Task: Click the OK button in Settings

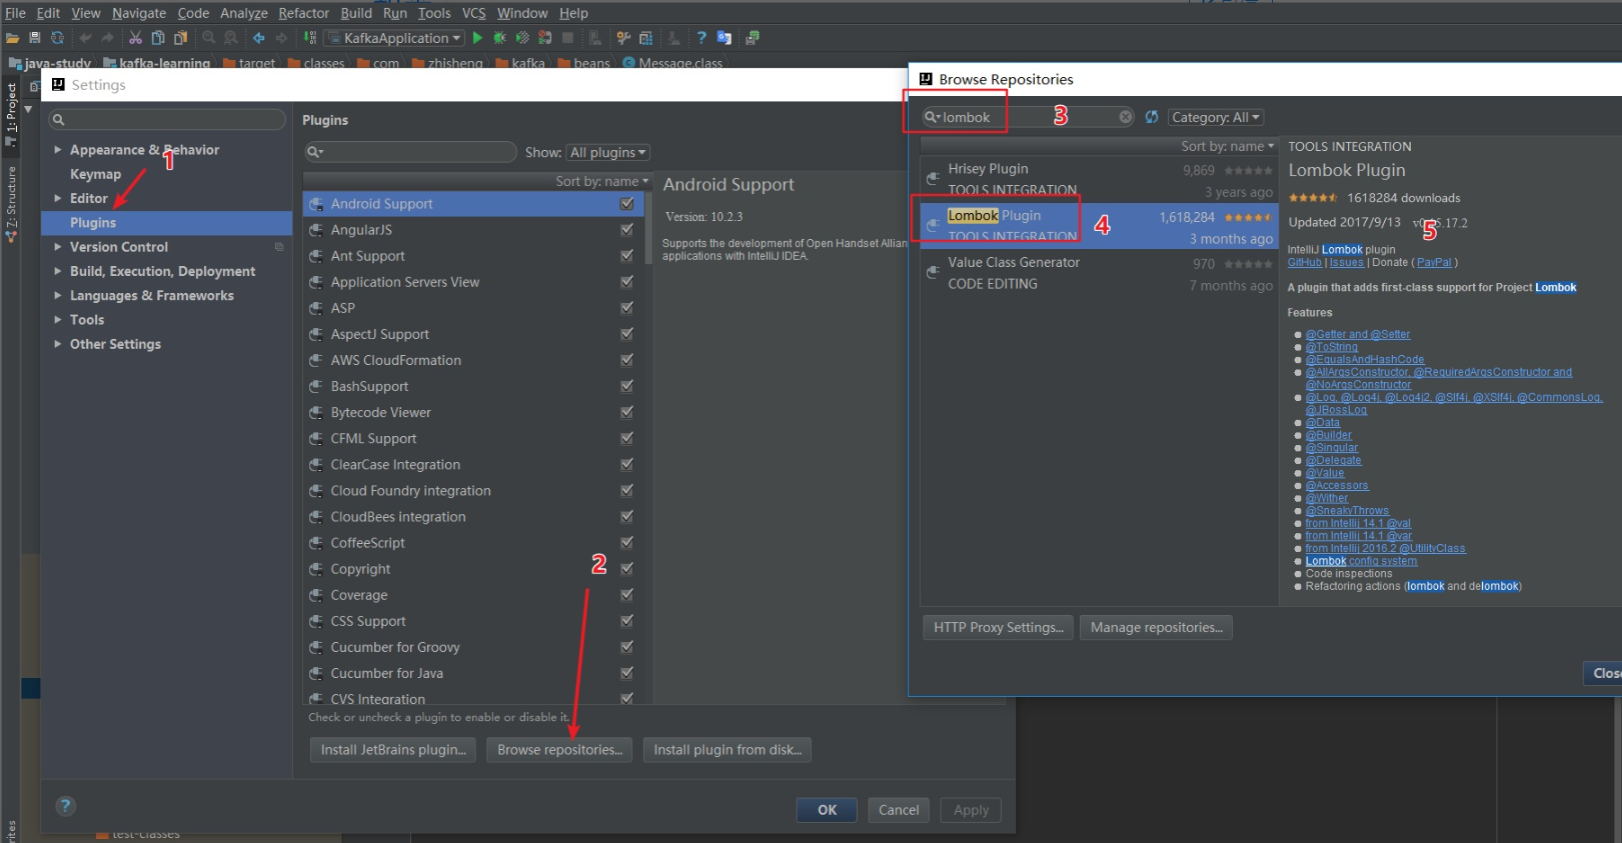Action: 827,810
